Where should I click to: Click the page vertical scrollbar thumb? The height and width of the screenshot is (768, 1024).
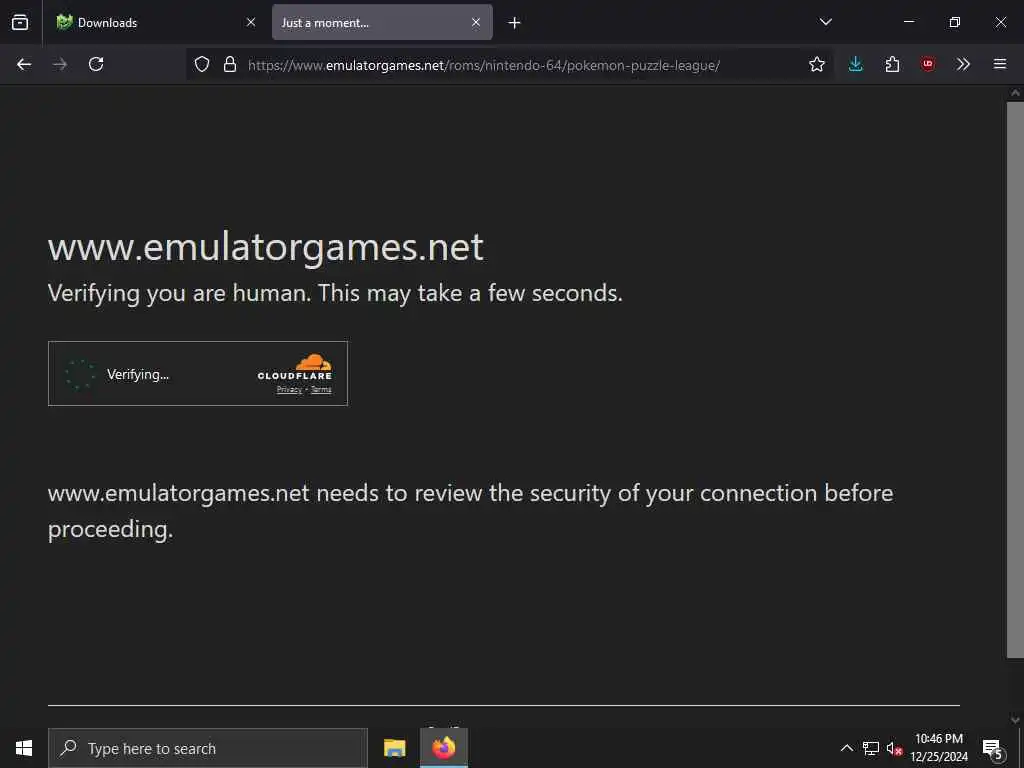[1015, 379]
